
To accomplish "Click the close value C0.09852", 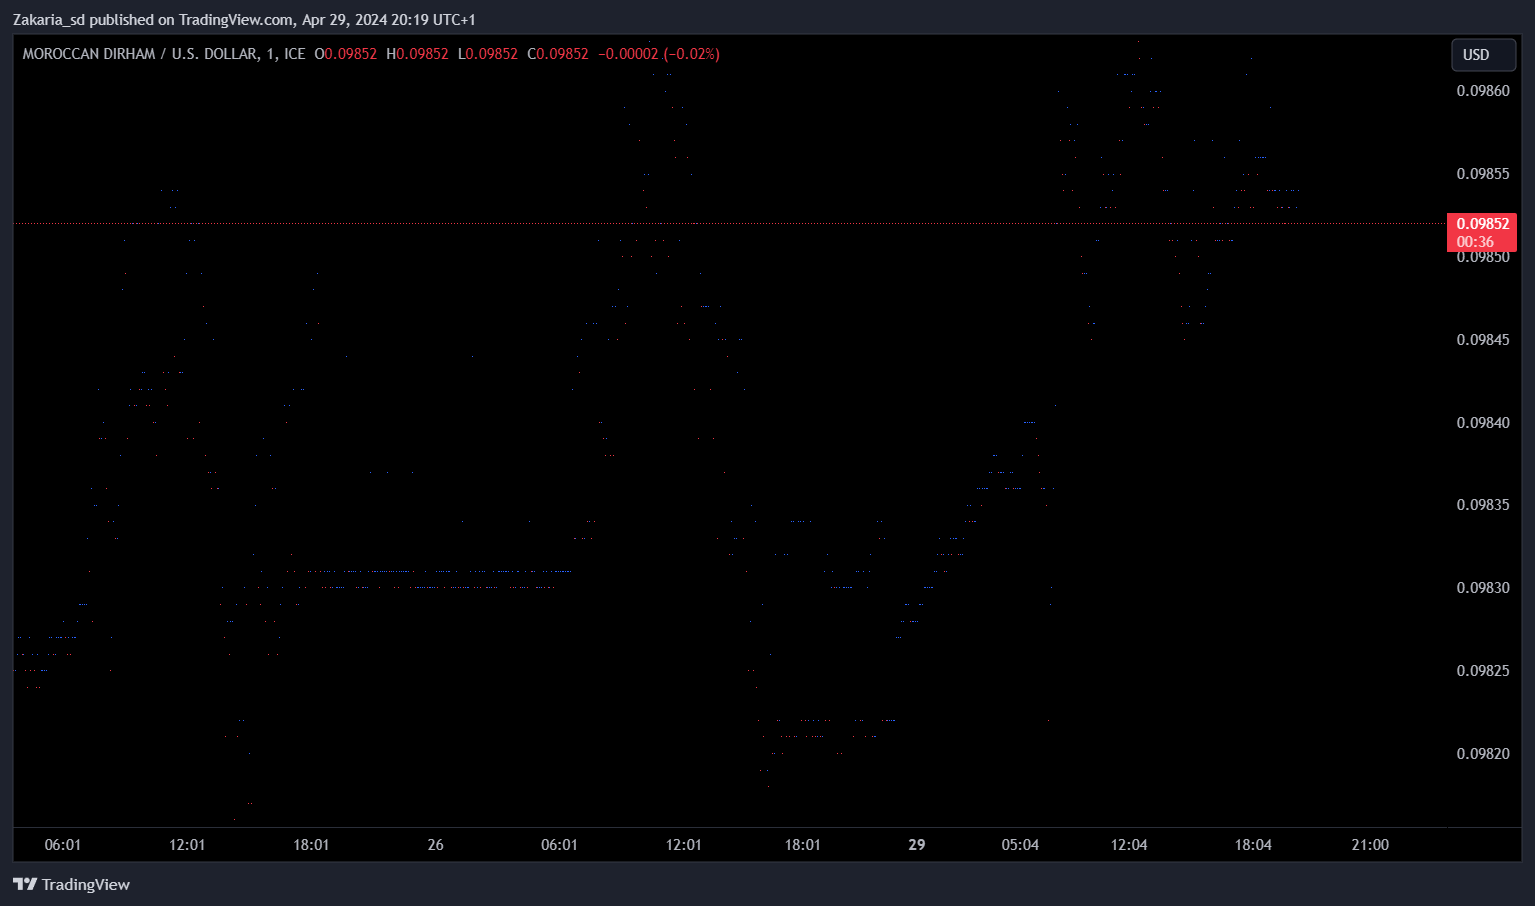I will point(558,54).
